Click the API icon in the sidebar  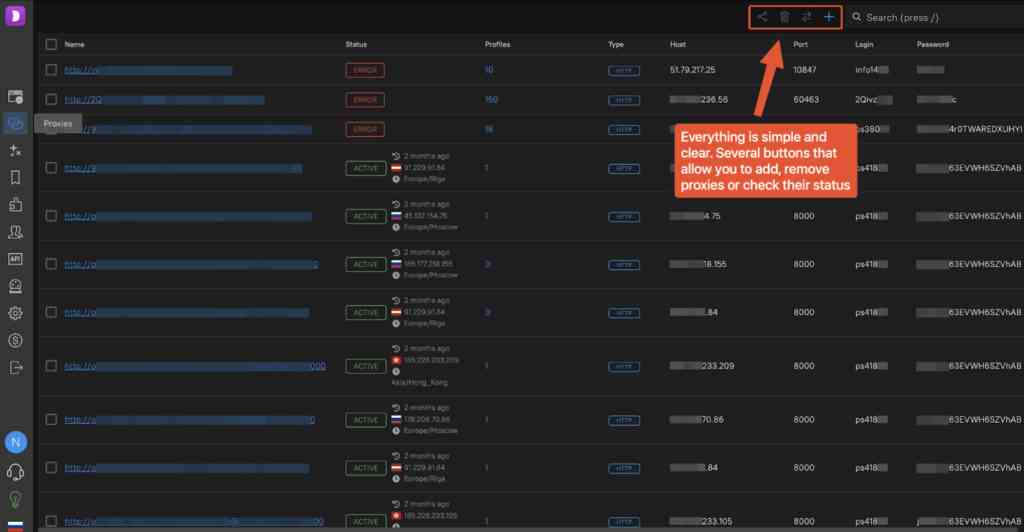point(15,258)
